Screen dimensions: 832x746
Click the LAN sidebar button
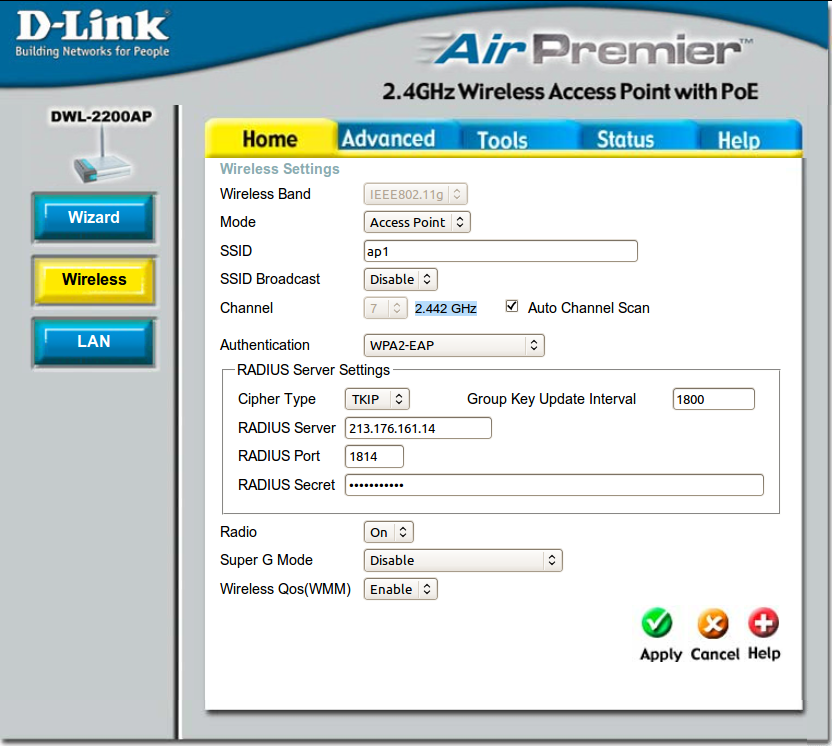click(94, 342)
